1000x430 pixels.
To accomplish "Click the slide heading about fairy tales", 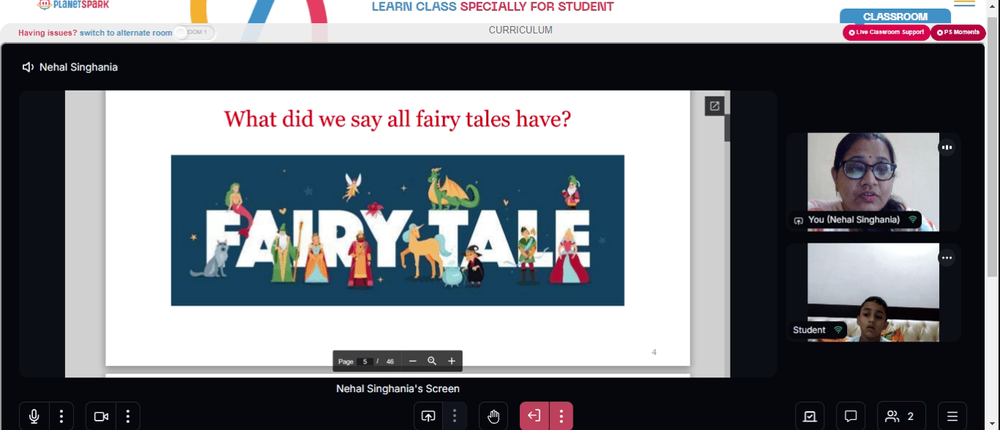I will click(397, 119).
